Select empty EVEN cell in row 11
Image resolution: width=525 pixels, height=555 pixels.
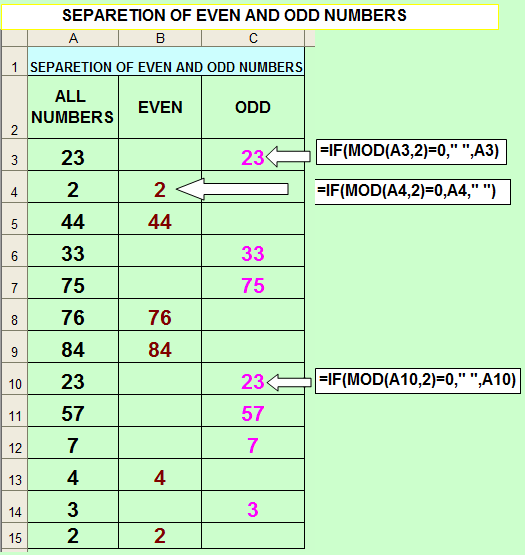[160, 411]
